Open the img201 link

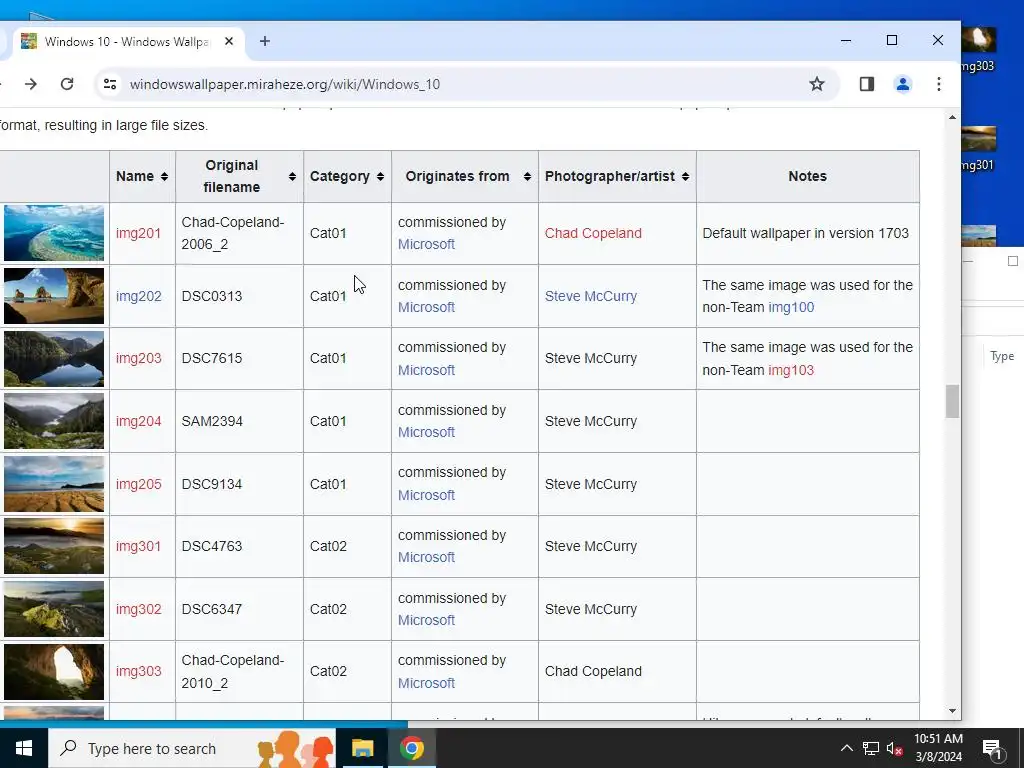[138, 233]
